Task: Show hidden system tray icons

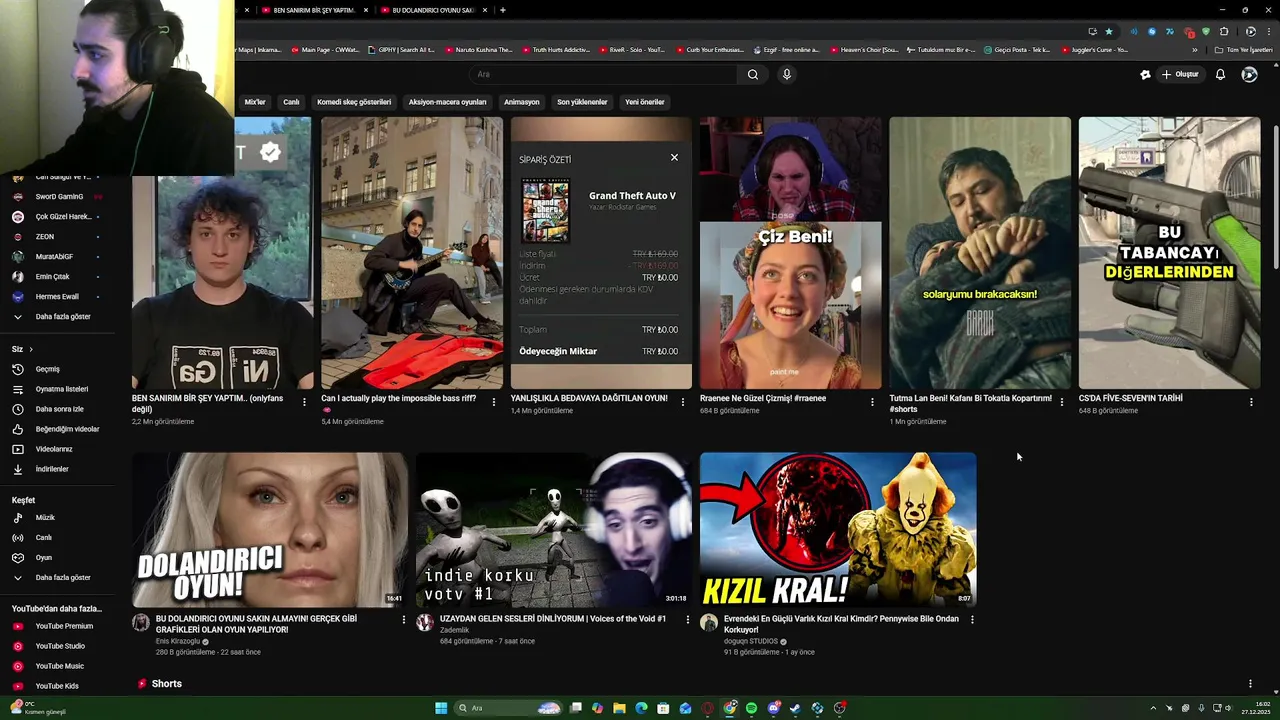Action: (x=1154, y=708)
